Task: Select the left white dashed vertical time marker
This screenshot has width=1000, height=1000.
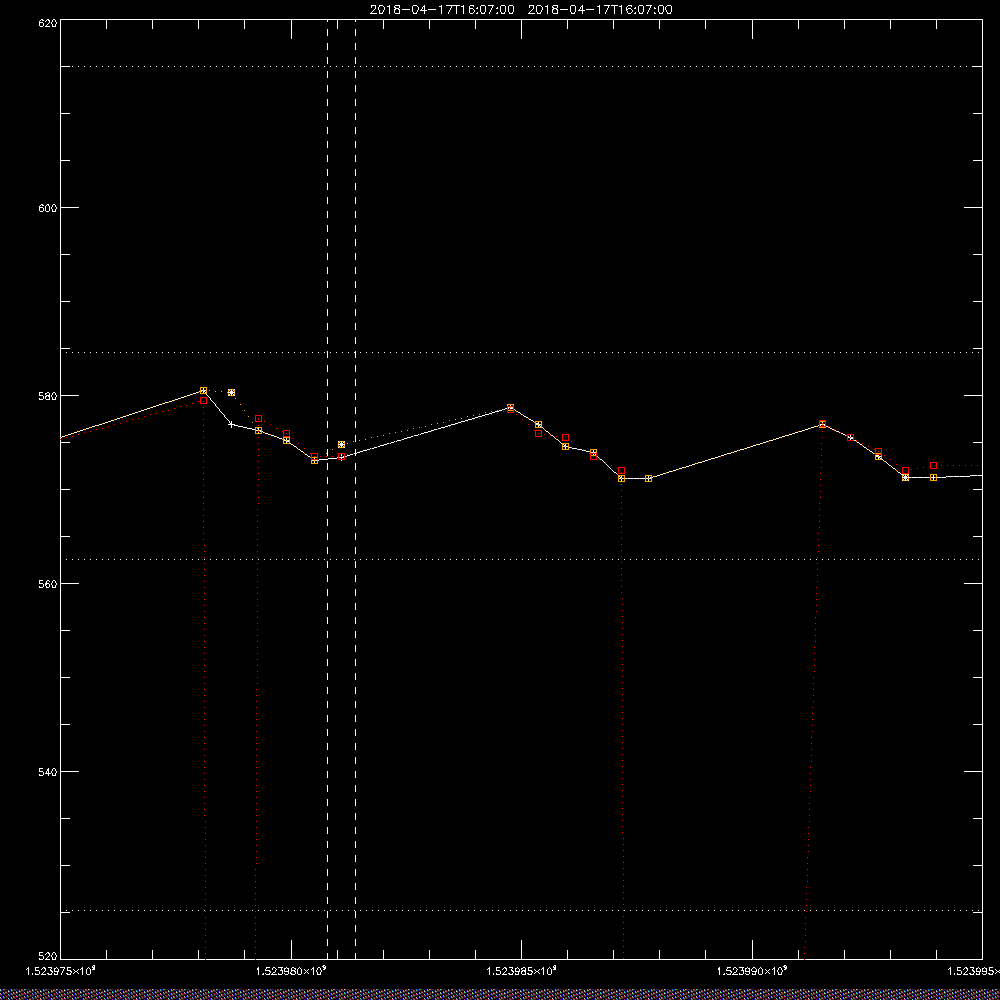Action: tap(328, 489)
